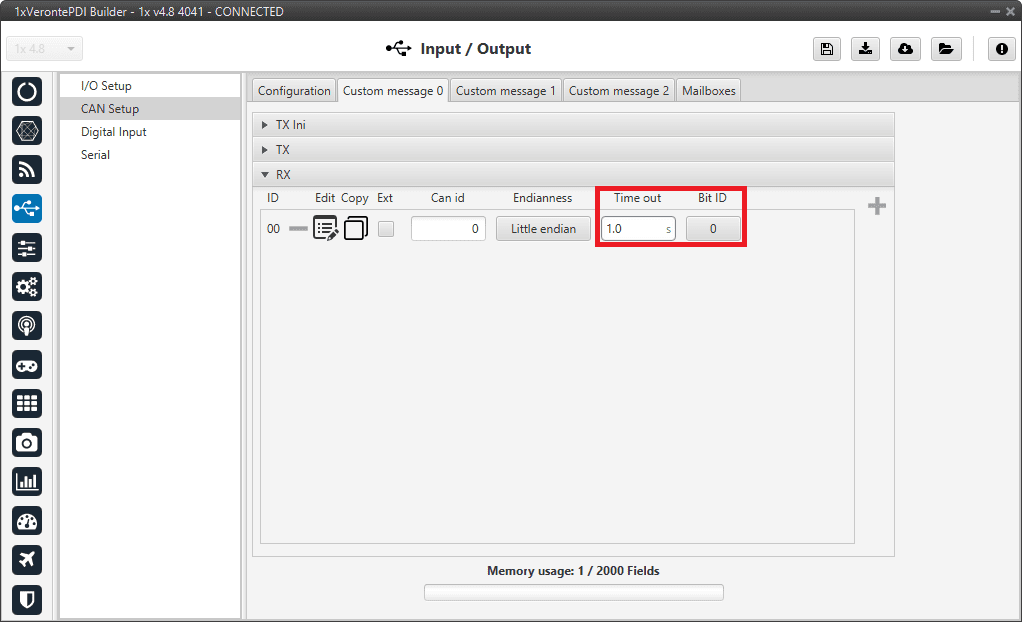1022x622 pixels.
Task: Click the cloud download icon
Action: 905,49
